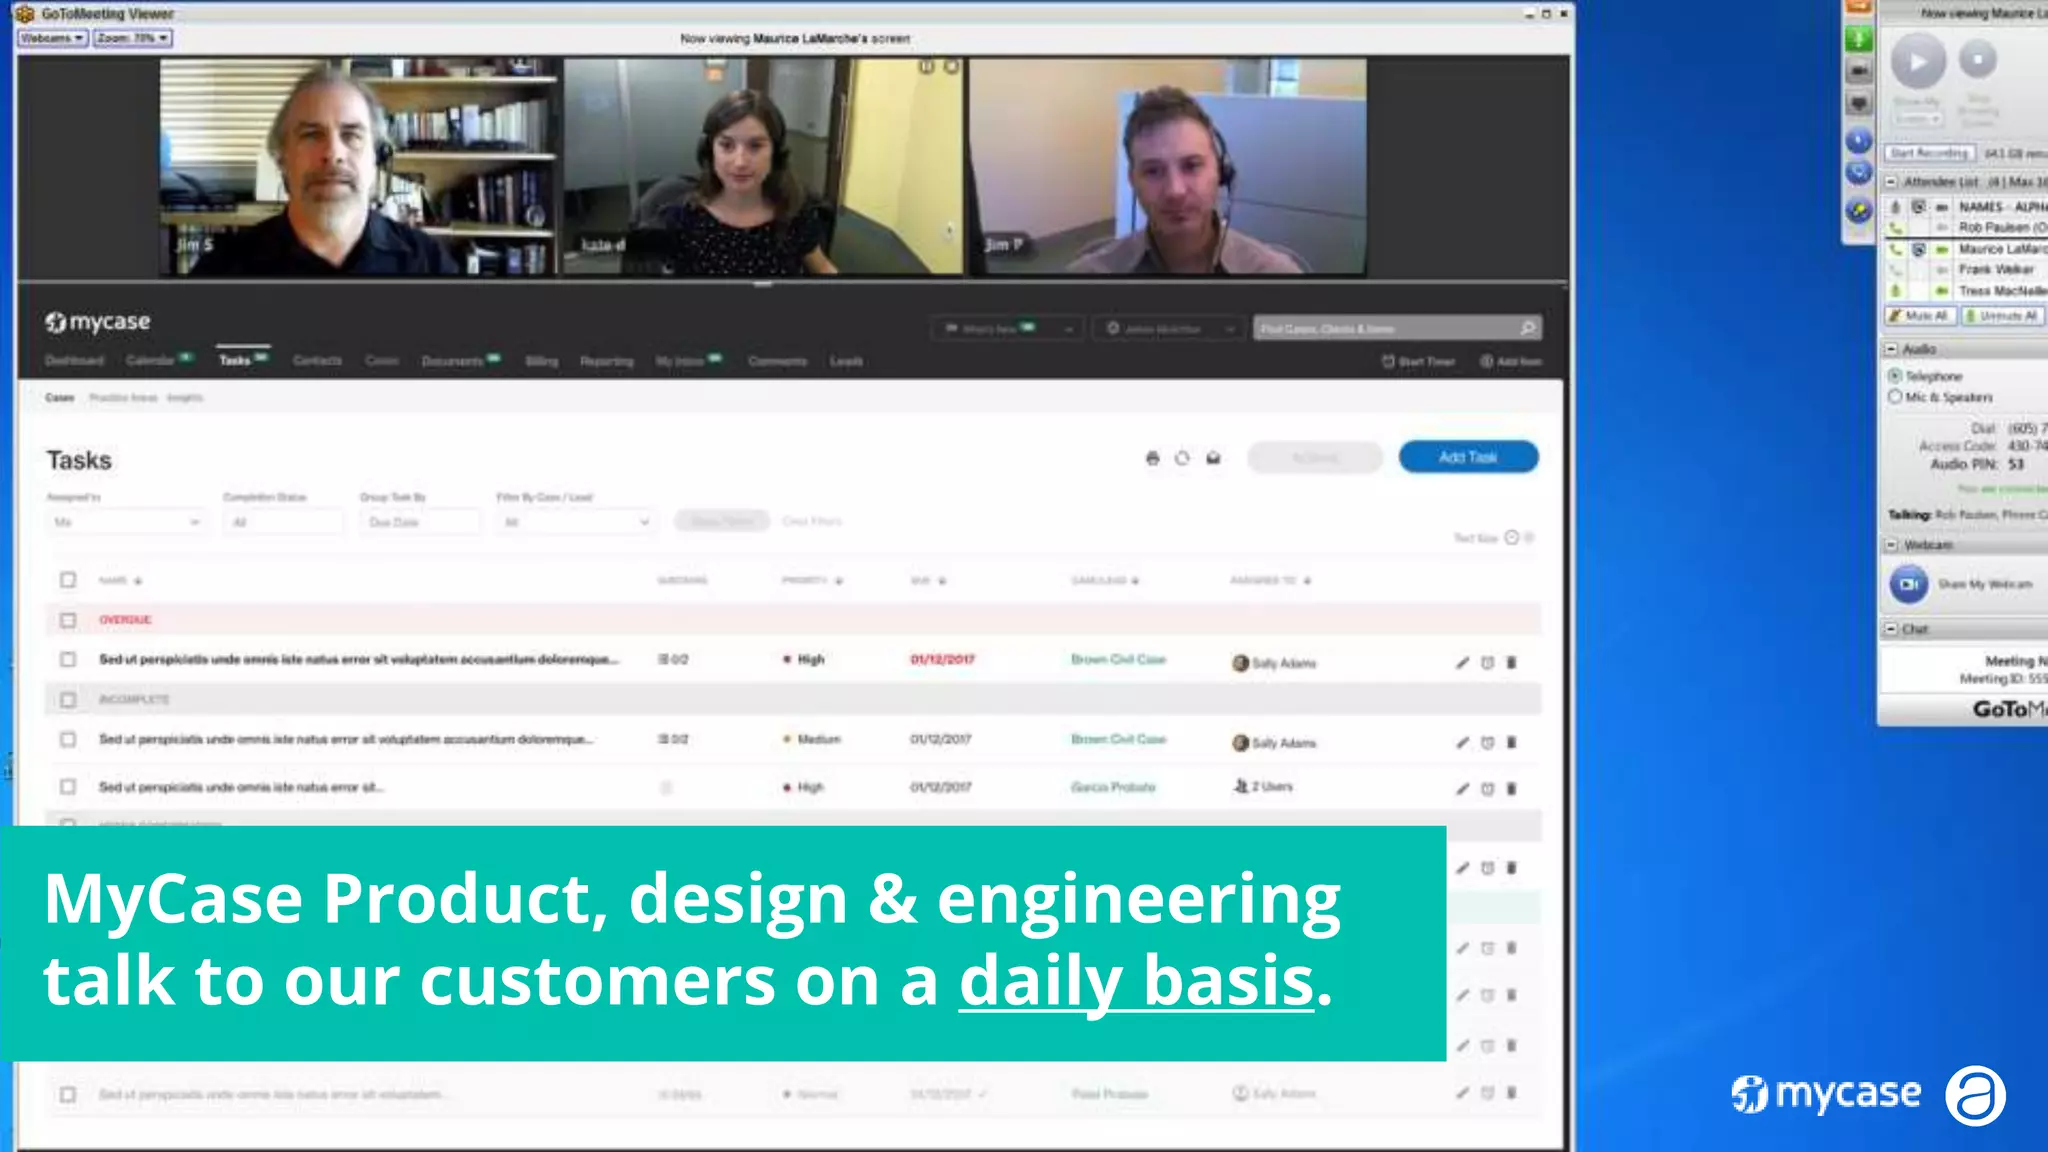
Task: Delete the Medium priority task
Action: point(1511,742)
